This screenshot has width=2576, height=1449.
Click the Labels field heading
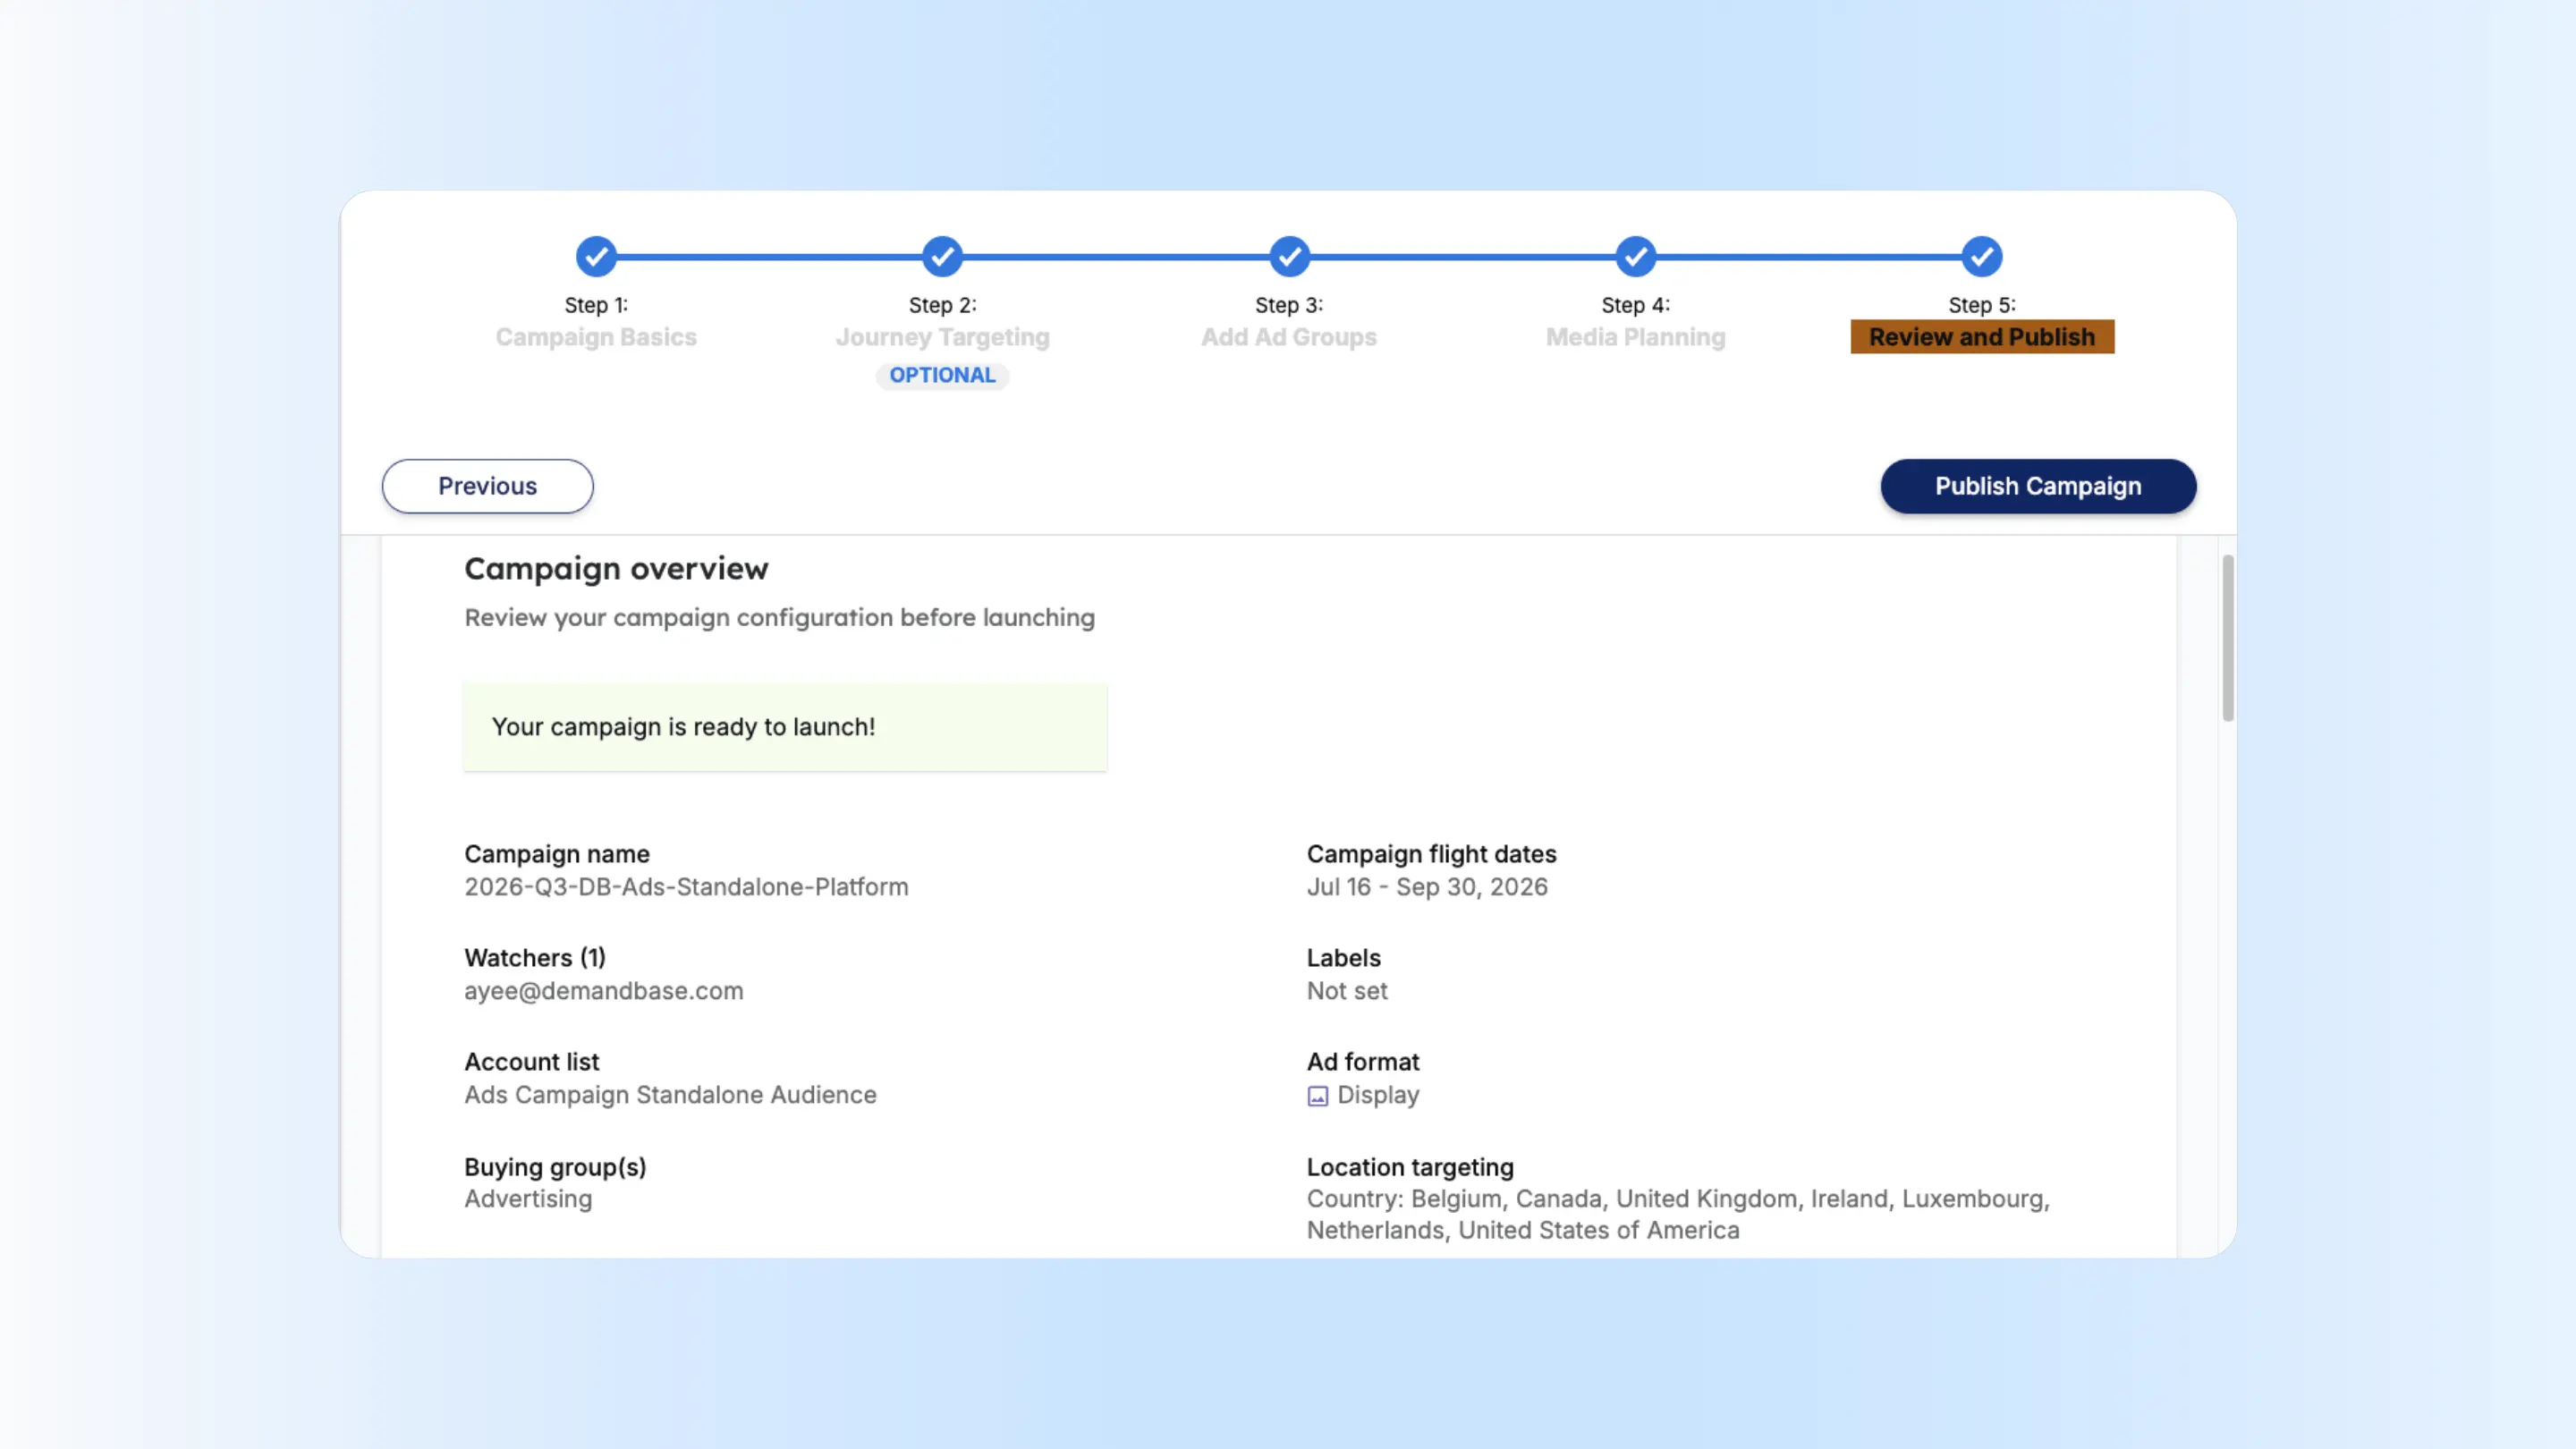[x=1343, y=958]
